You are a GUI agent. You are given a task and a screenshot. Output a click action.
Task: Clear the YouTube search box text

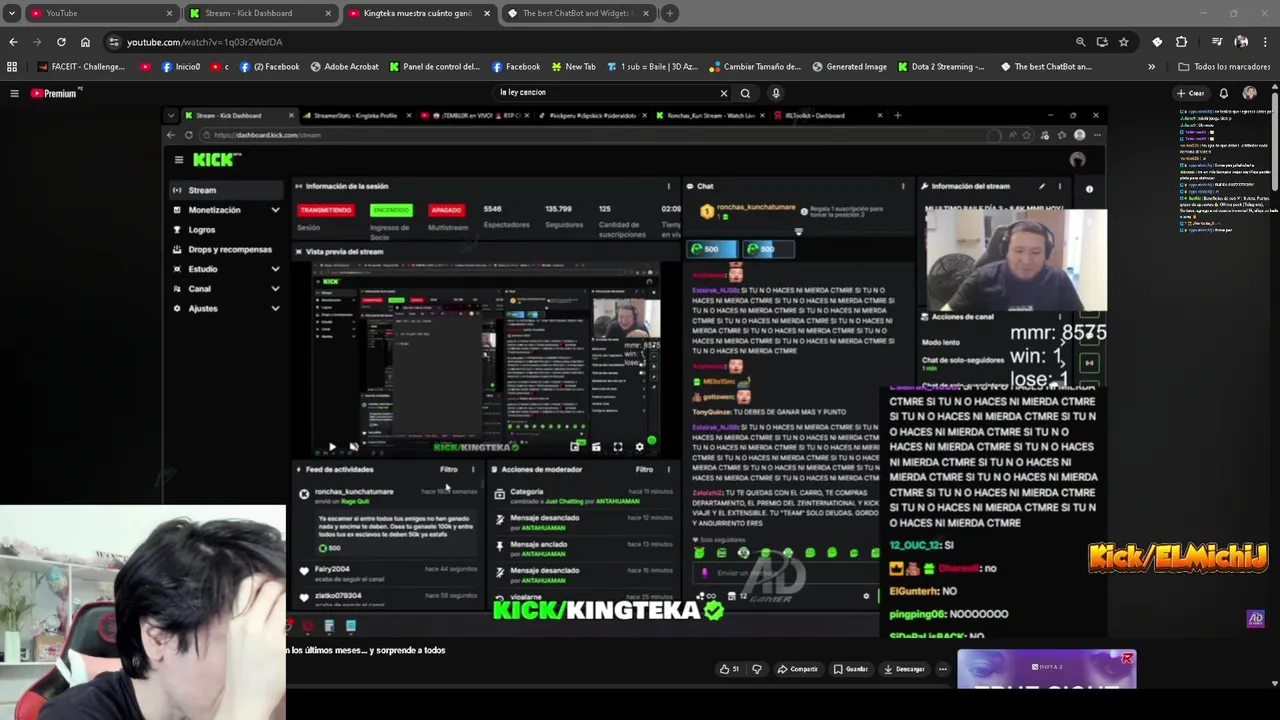tap(724, 93)
